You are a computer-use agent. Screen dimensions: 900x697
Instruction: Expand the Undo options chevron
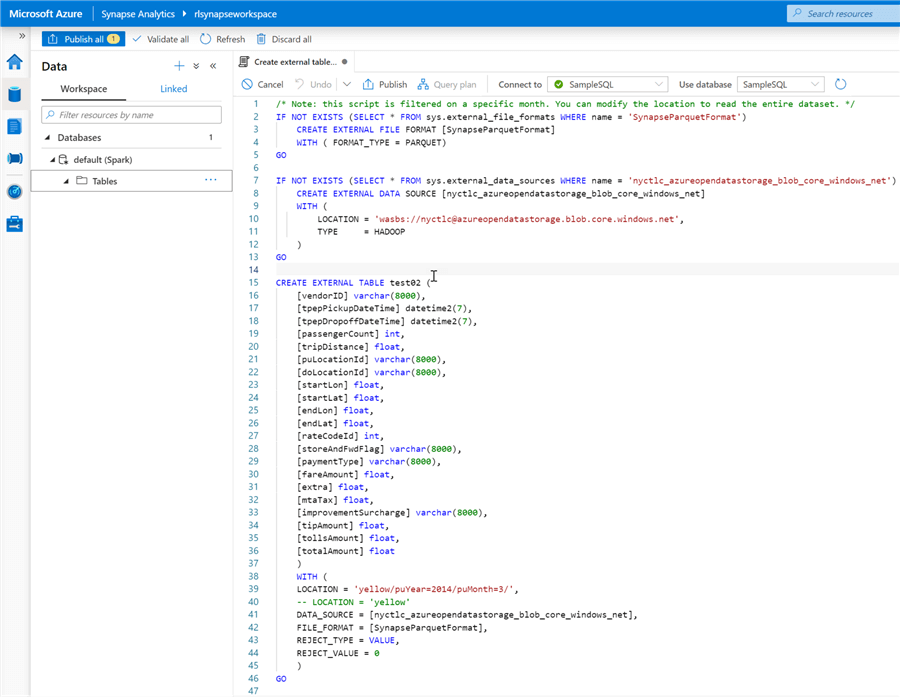tap(347, 85)
